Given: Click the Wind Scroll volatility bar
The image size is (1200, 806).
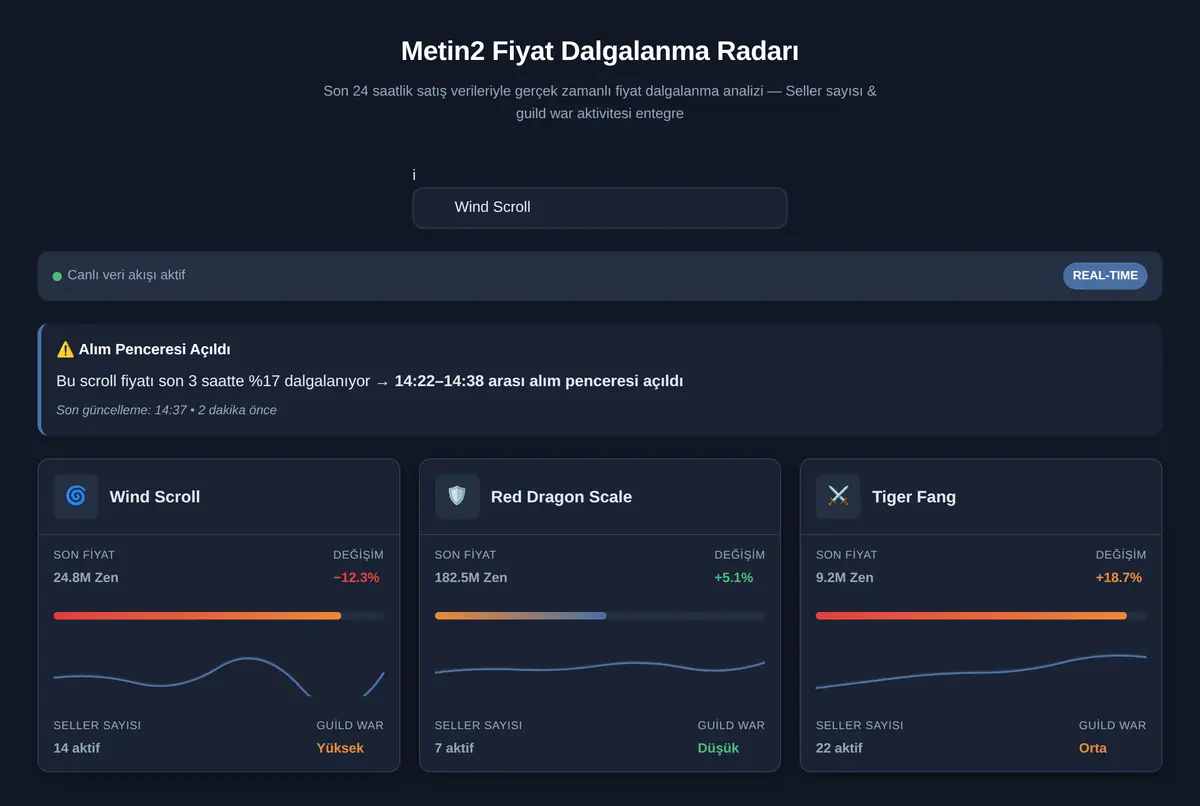Looking at the screenshot, I should point(219,616).
